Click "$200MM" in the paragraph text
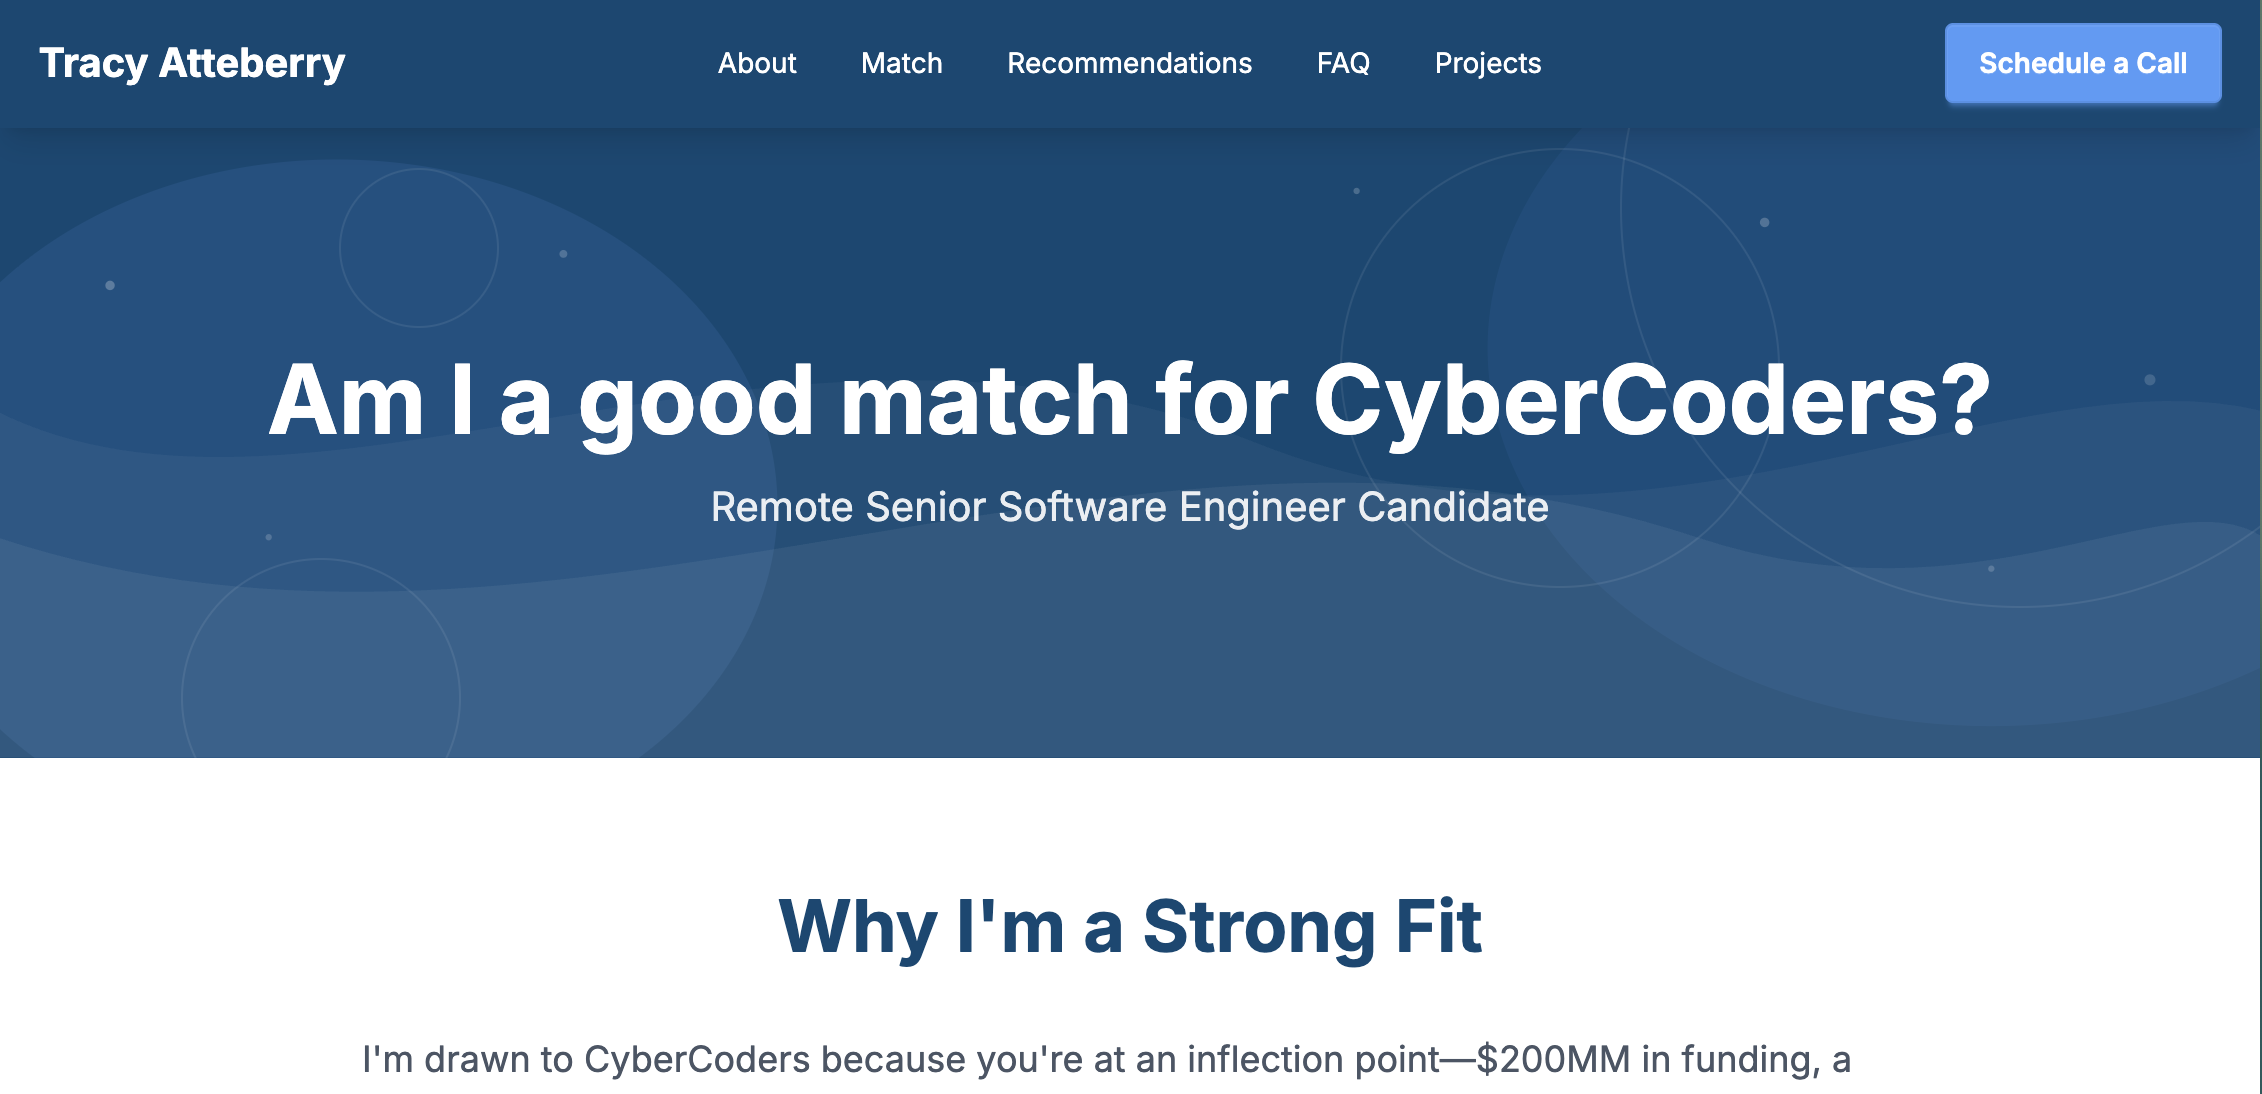2262x1094 pixels. click(x=1553, y=1059)
